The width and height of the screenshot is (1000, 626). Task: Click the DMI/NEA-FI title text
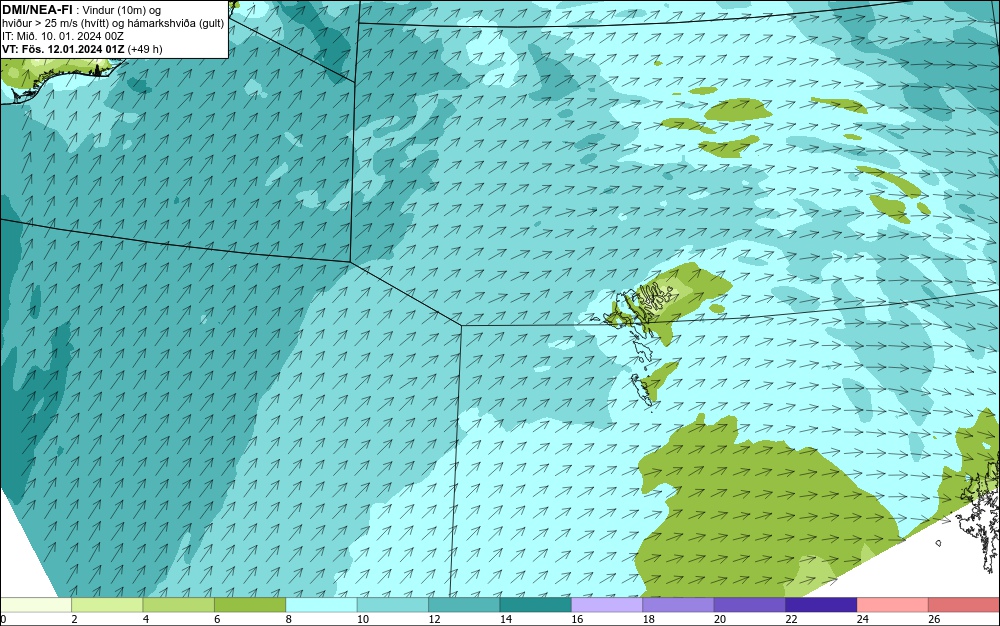[38, 9]
